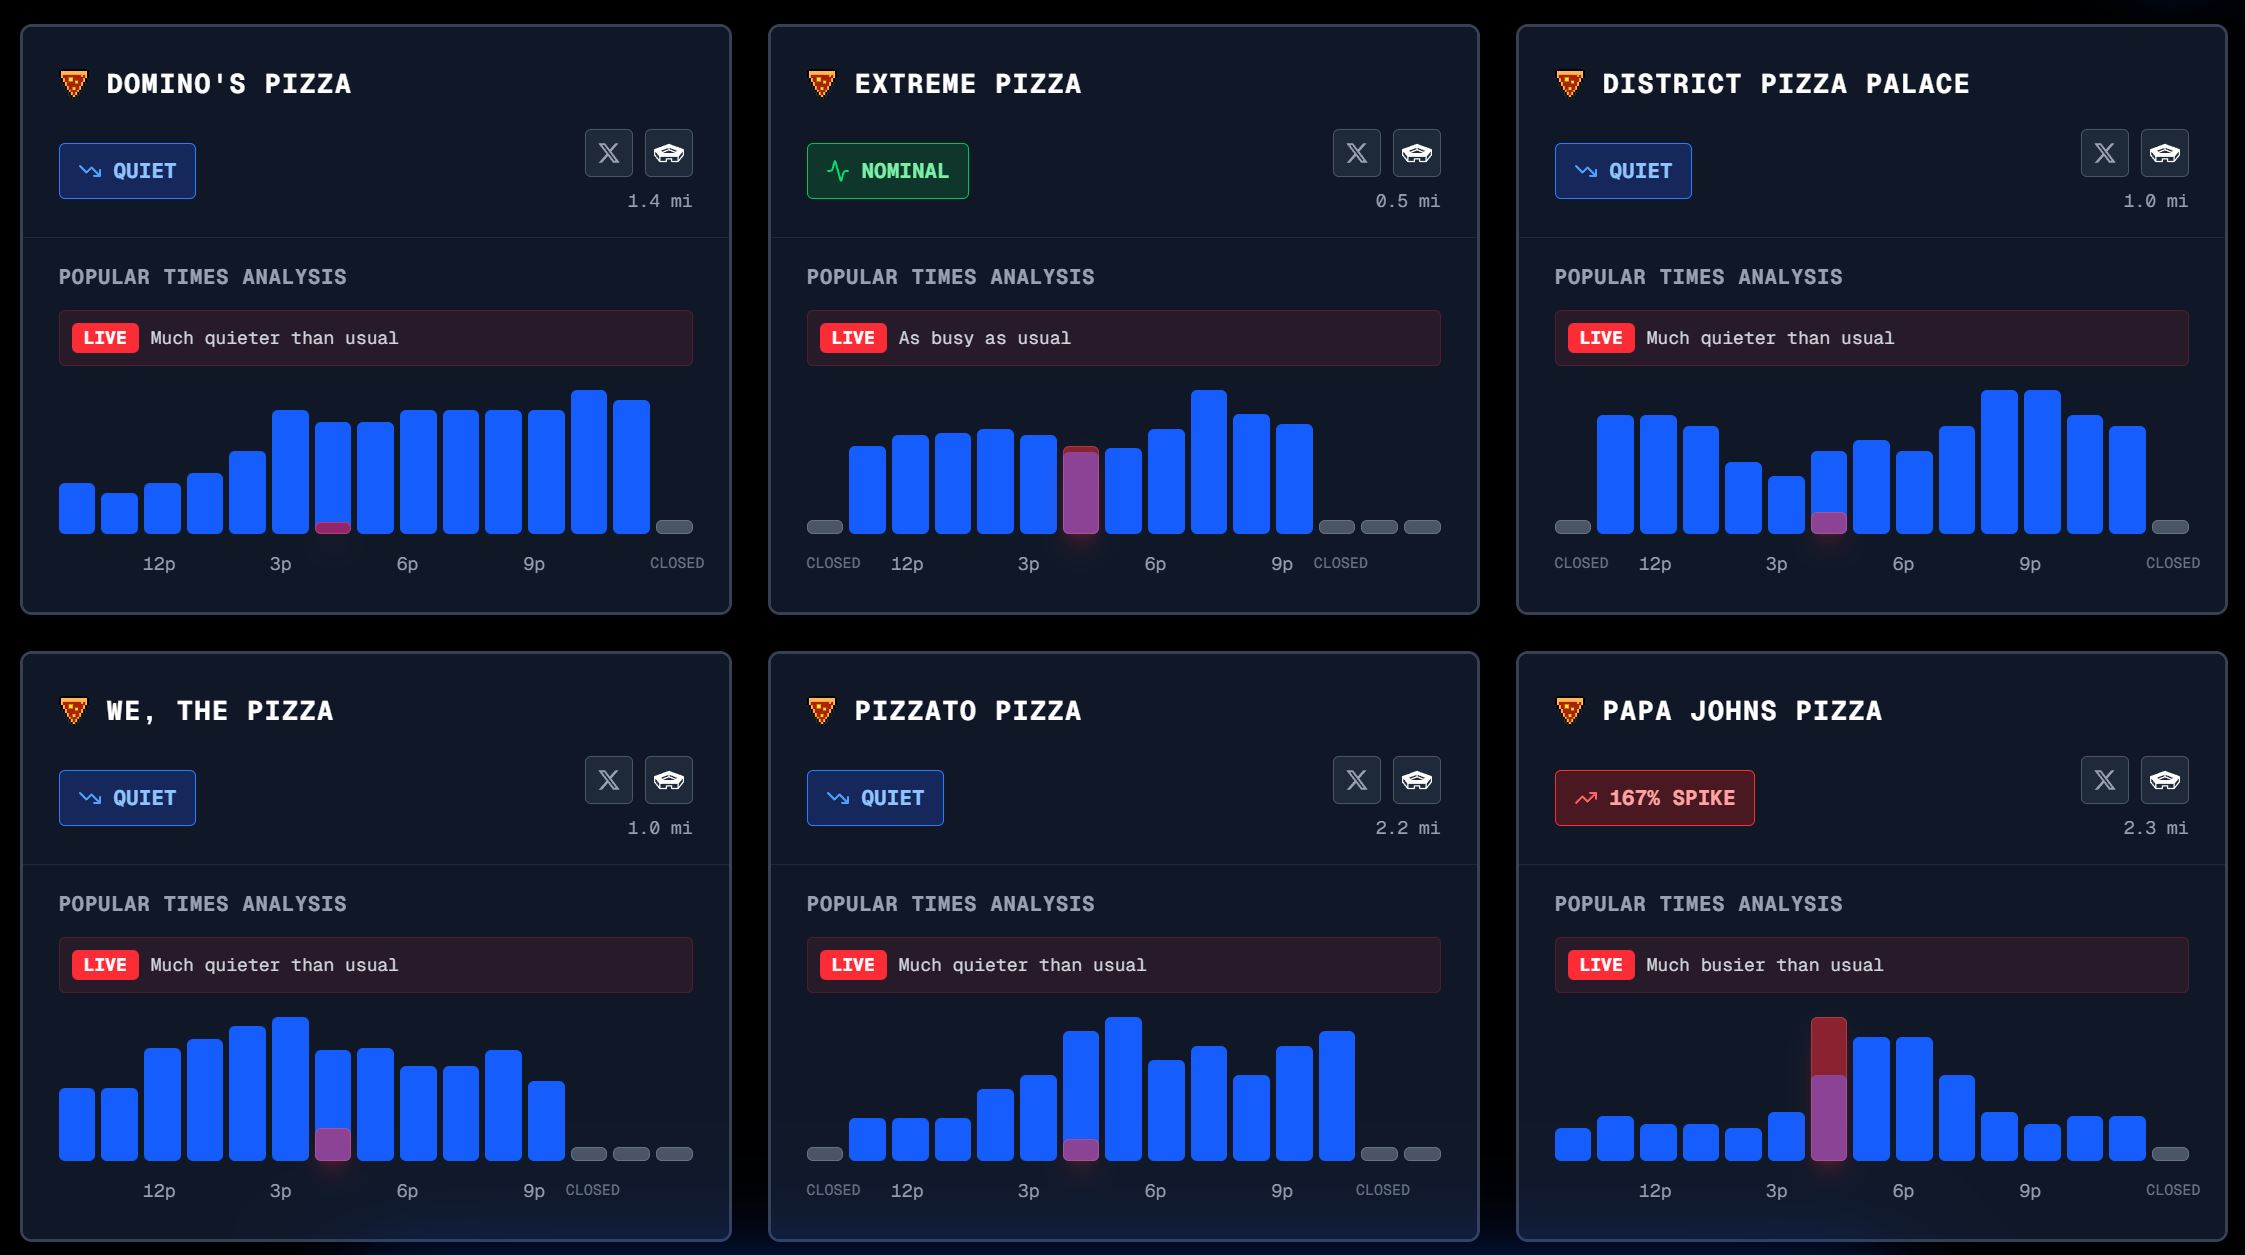Click X icon on Papa Johns Pizza card
The width and height of the screenshot is (2245, 1255).
pyautogui.click(x=2104, y=780)
